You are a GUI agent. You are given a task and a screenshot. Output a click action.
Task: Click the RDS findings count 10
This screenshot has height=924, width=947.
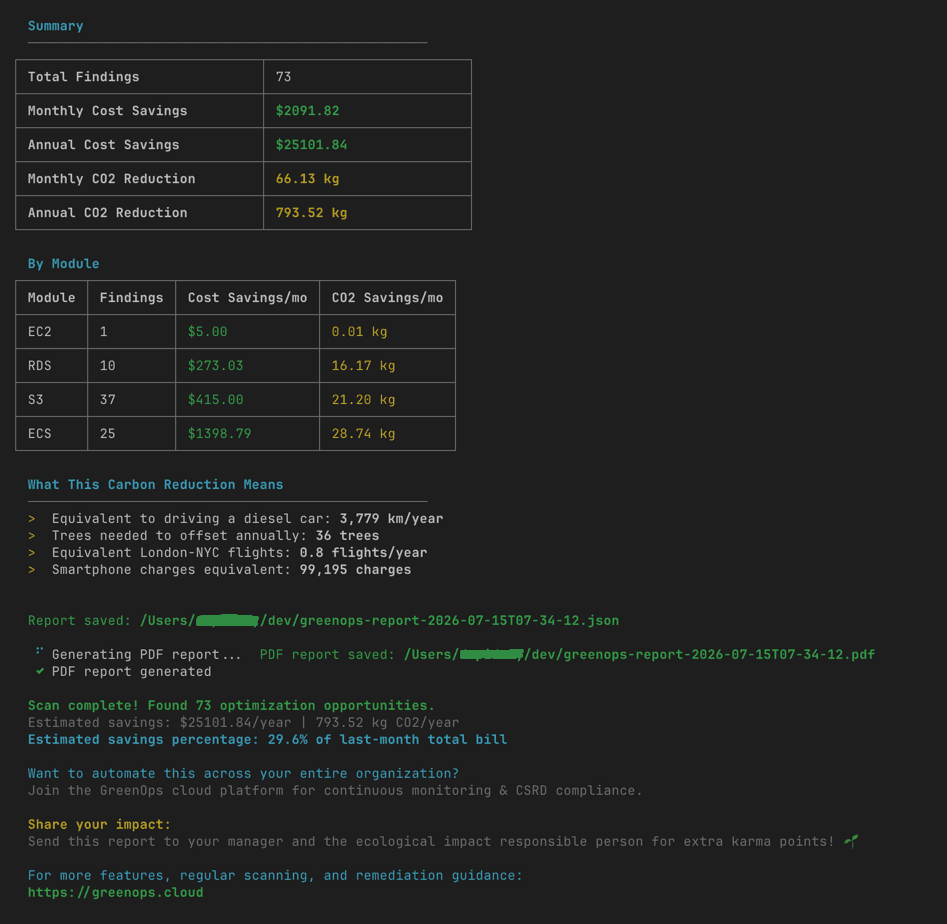pos(108,365)
